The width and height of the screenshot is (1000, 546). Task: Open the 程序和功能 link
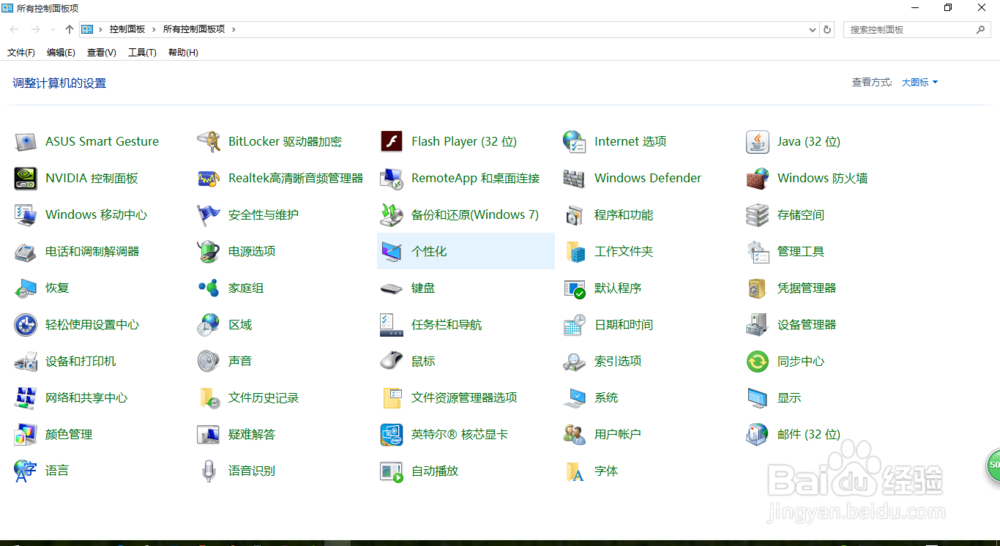(x=624, y=215)
